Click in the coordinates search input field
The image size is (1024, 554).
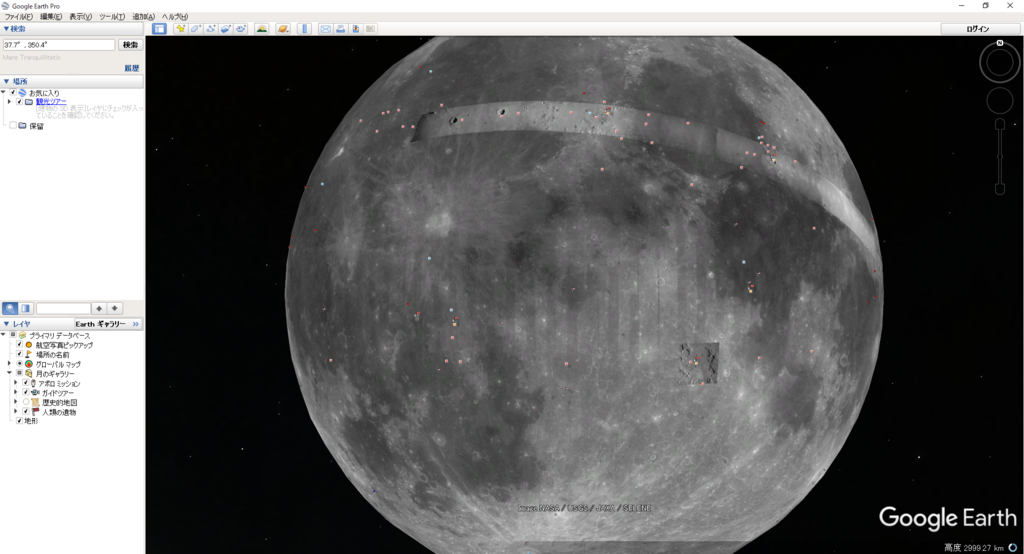59,45
